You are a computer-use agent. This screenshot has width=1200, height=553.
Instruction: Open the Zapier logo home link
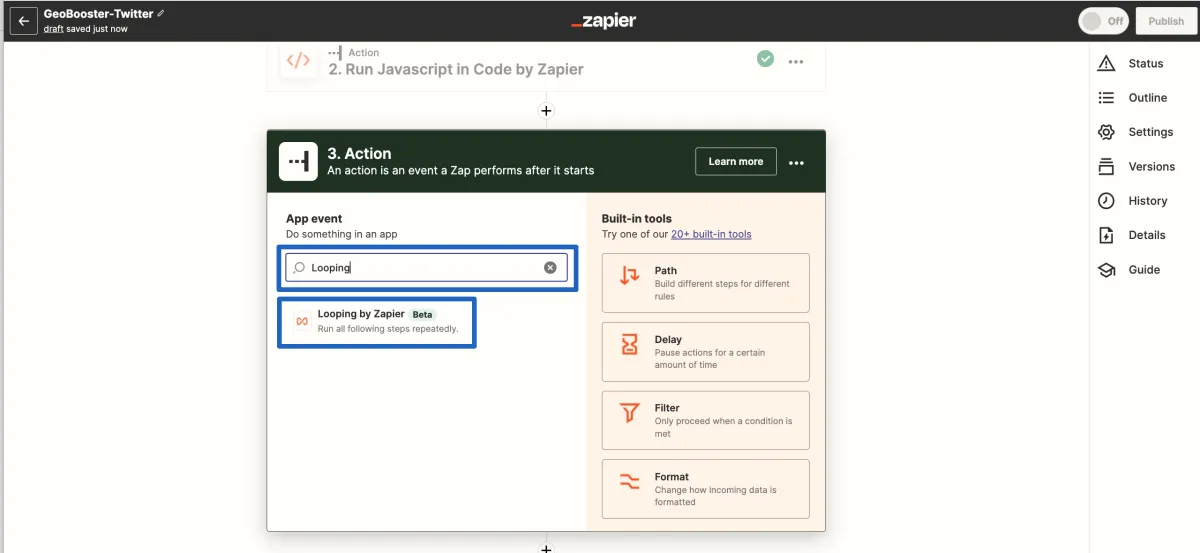pyautogui.click(x=603, y=21)
